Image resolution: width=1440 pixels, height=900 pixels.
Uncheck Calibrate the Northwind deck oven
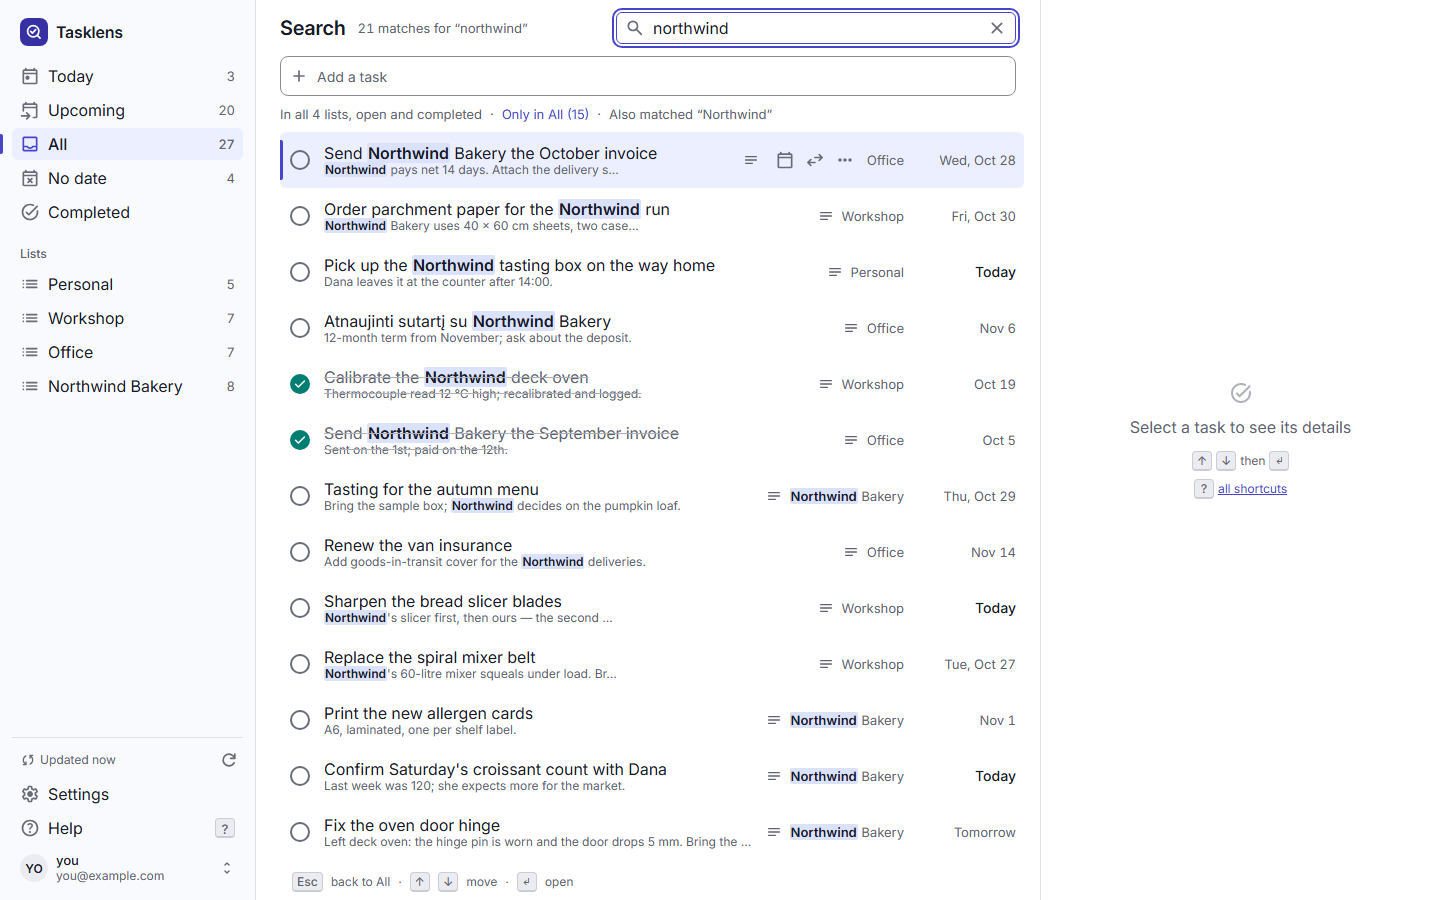[x=300, y=384]
